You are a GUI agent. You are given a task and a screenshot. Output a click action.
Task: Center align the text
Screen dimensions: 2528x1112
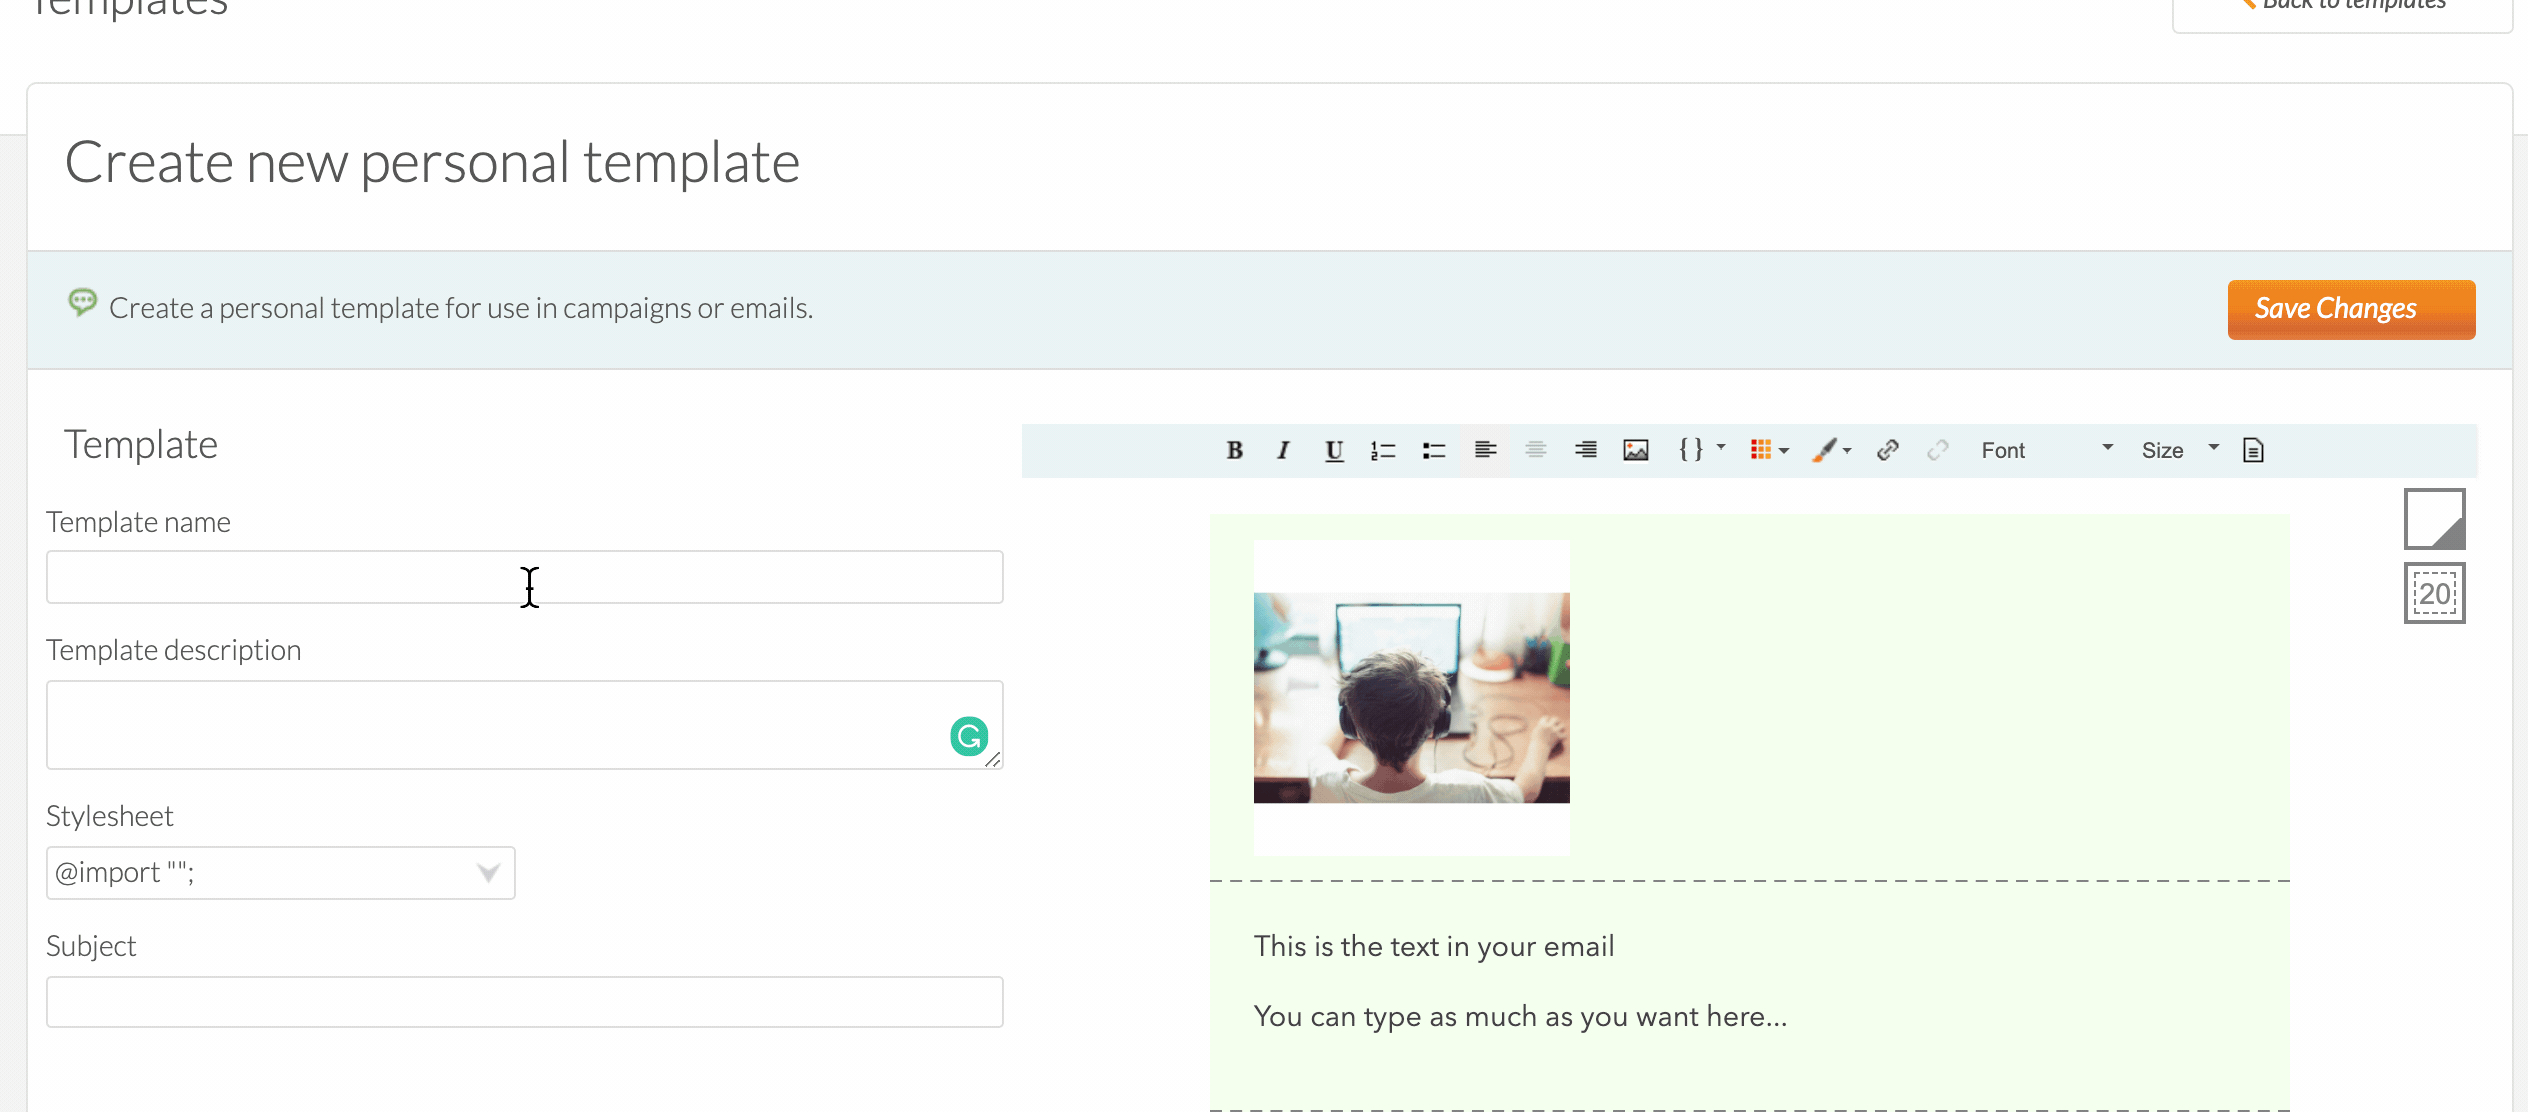(1536, 450)
